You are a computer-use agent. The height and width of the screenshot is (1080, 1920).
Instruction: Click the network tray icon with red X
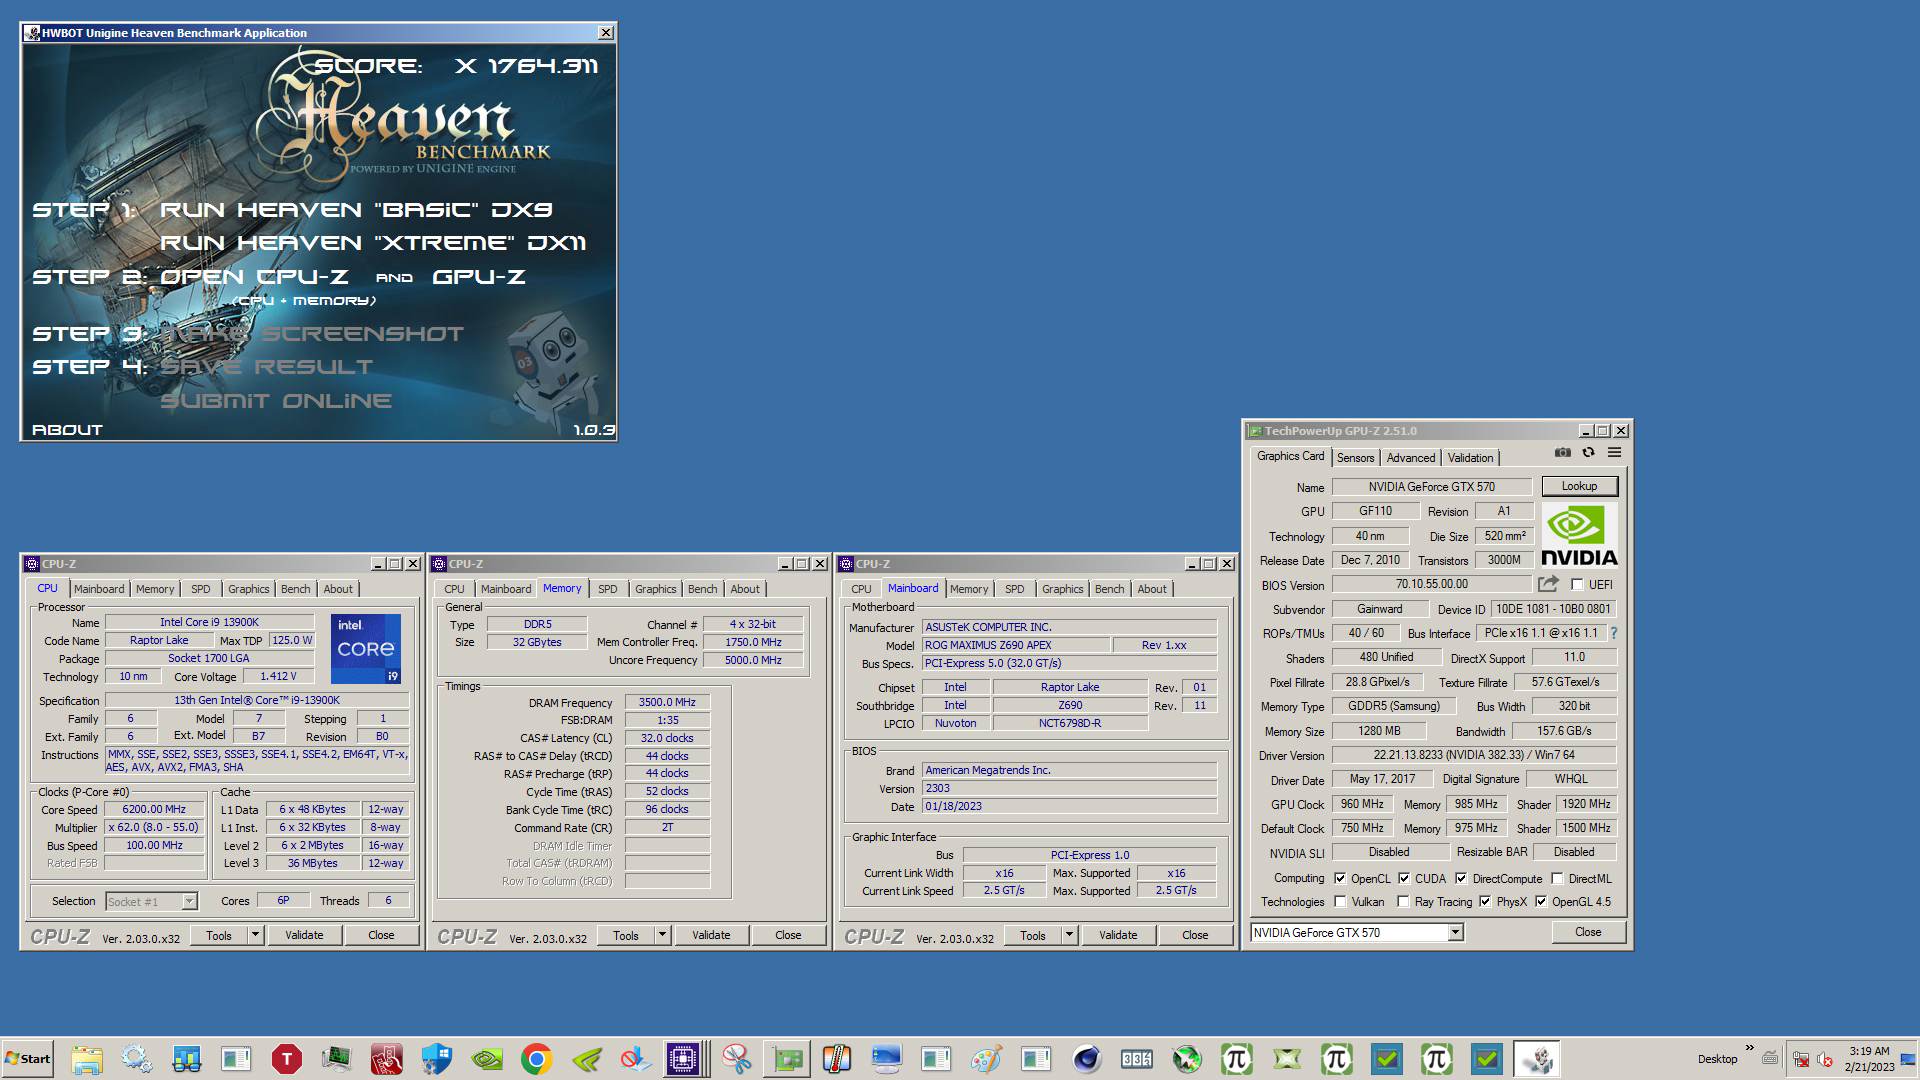tap(1801, 1059)
